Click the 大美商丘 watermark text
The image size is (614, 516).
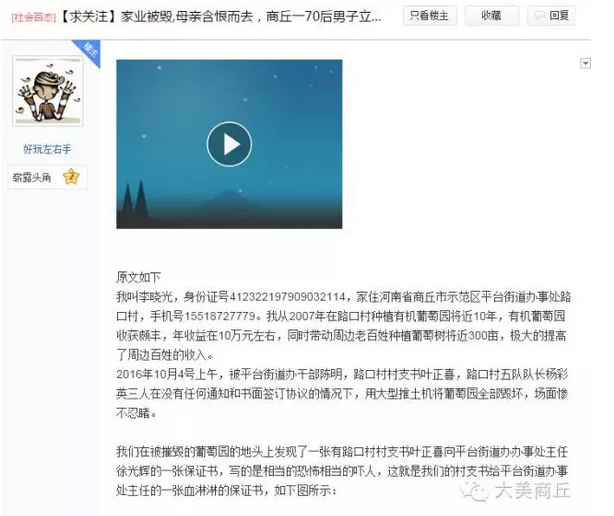pos(532,491)
